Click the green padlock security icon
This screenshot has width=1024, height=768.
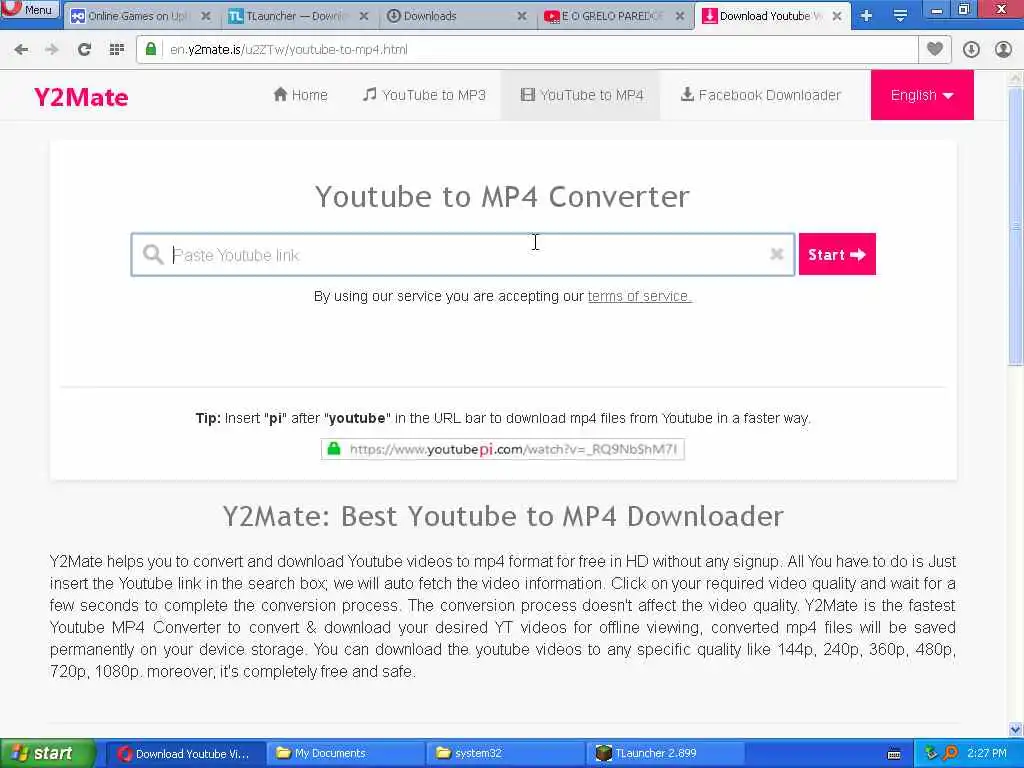coord(151,49)
